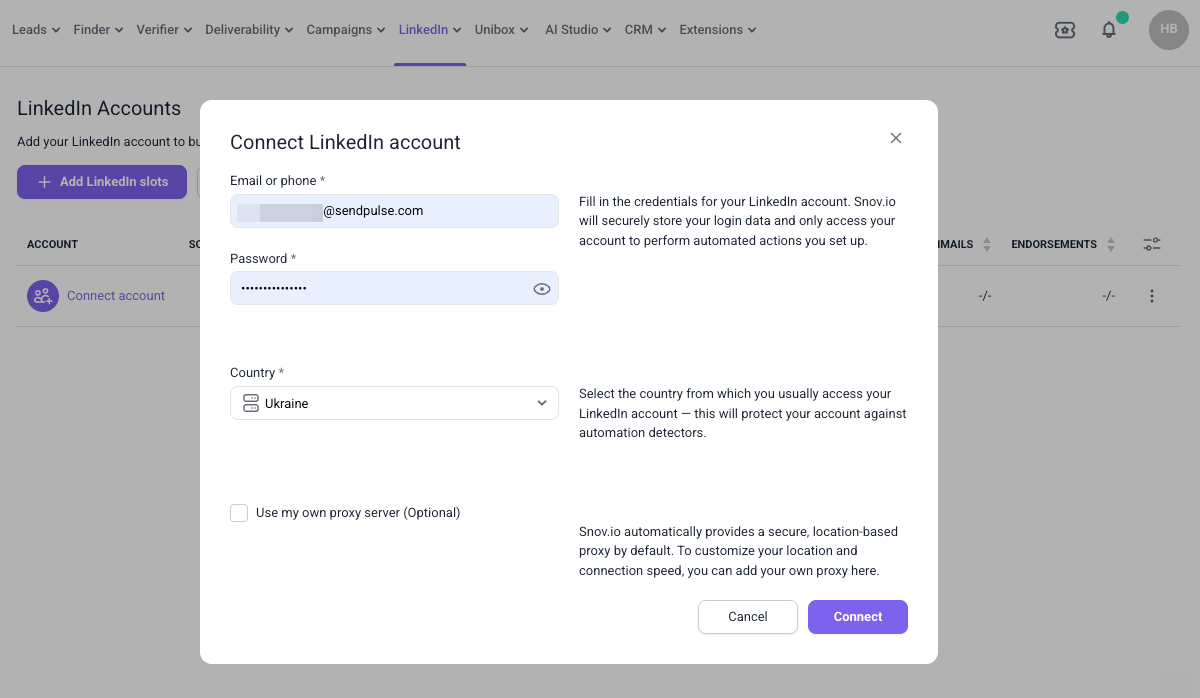Click the promo ticket icon in header
Screen dimensions: 1200x698
point(1065,30)
